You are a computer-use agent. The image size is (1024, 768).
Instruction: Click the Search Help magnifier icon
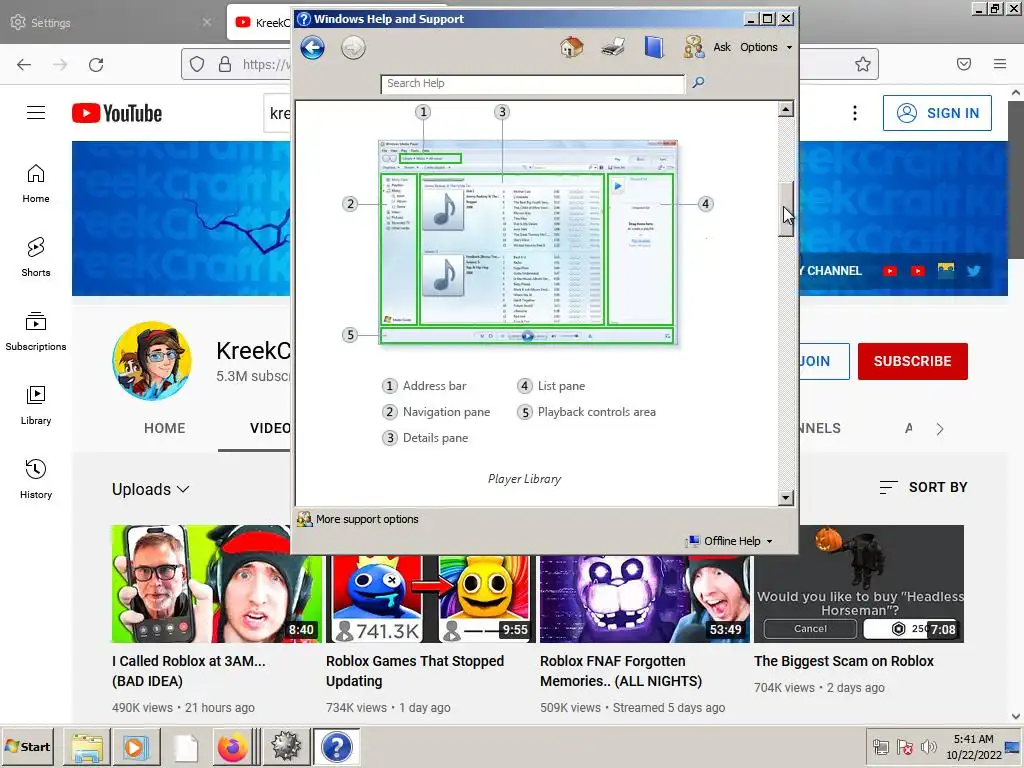(698, 82)
